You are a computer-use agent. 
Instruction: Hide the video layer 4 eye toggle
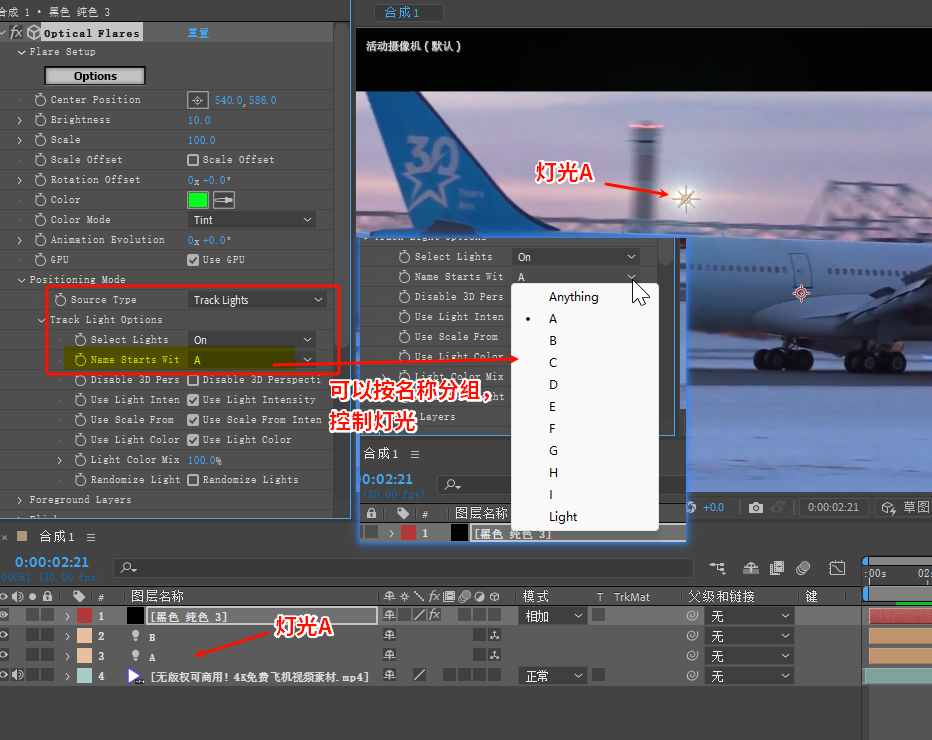pyautogui.click(x=4, y=676)
